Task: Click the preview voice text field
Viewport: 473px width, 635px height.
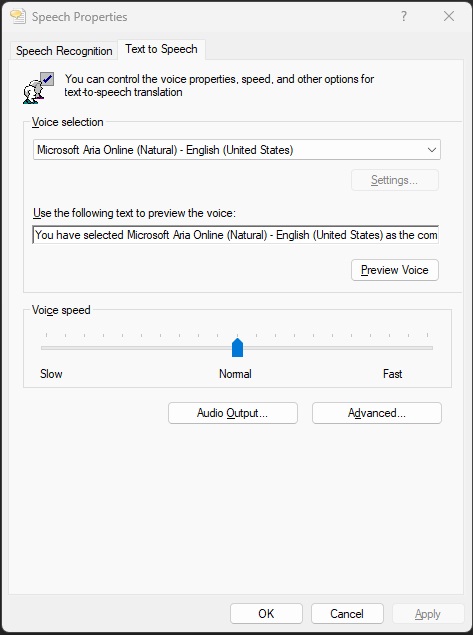Action: tap(235, 235)
